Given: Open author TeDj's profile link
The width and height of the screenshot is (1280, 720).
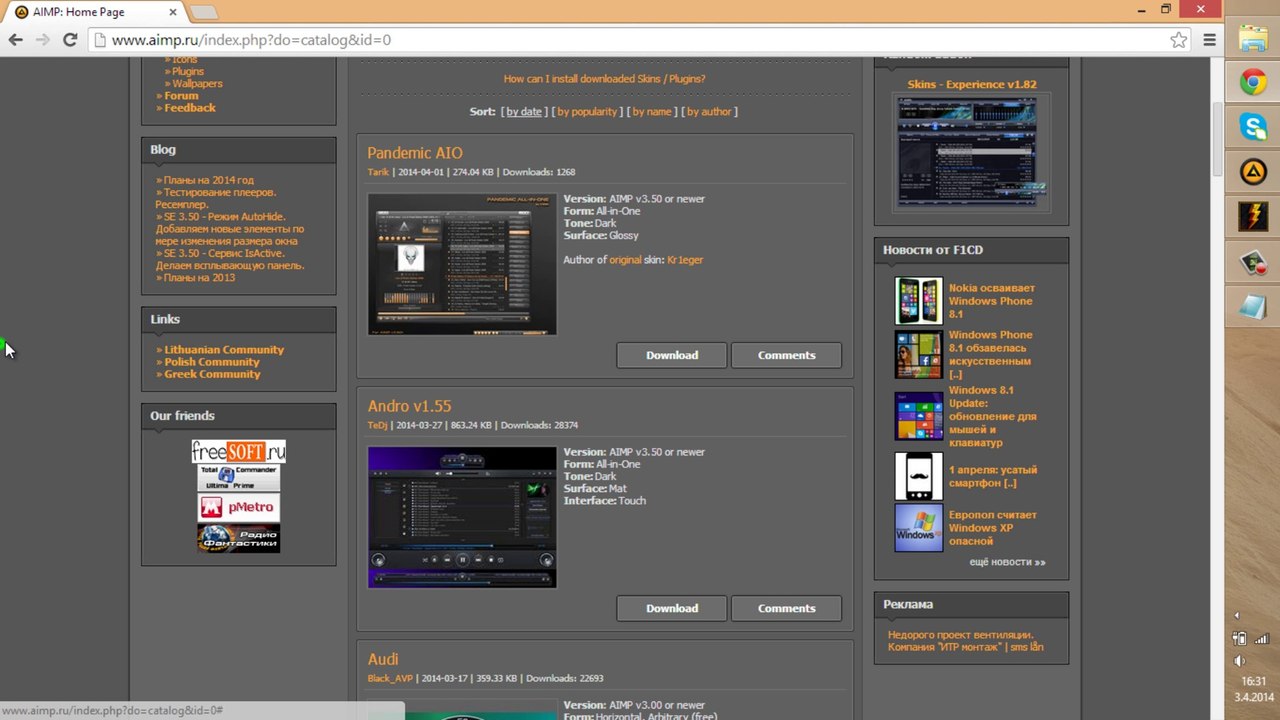Looking at the screenshot, I should pyautogui.click(x=377, y=425).
